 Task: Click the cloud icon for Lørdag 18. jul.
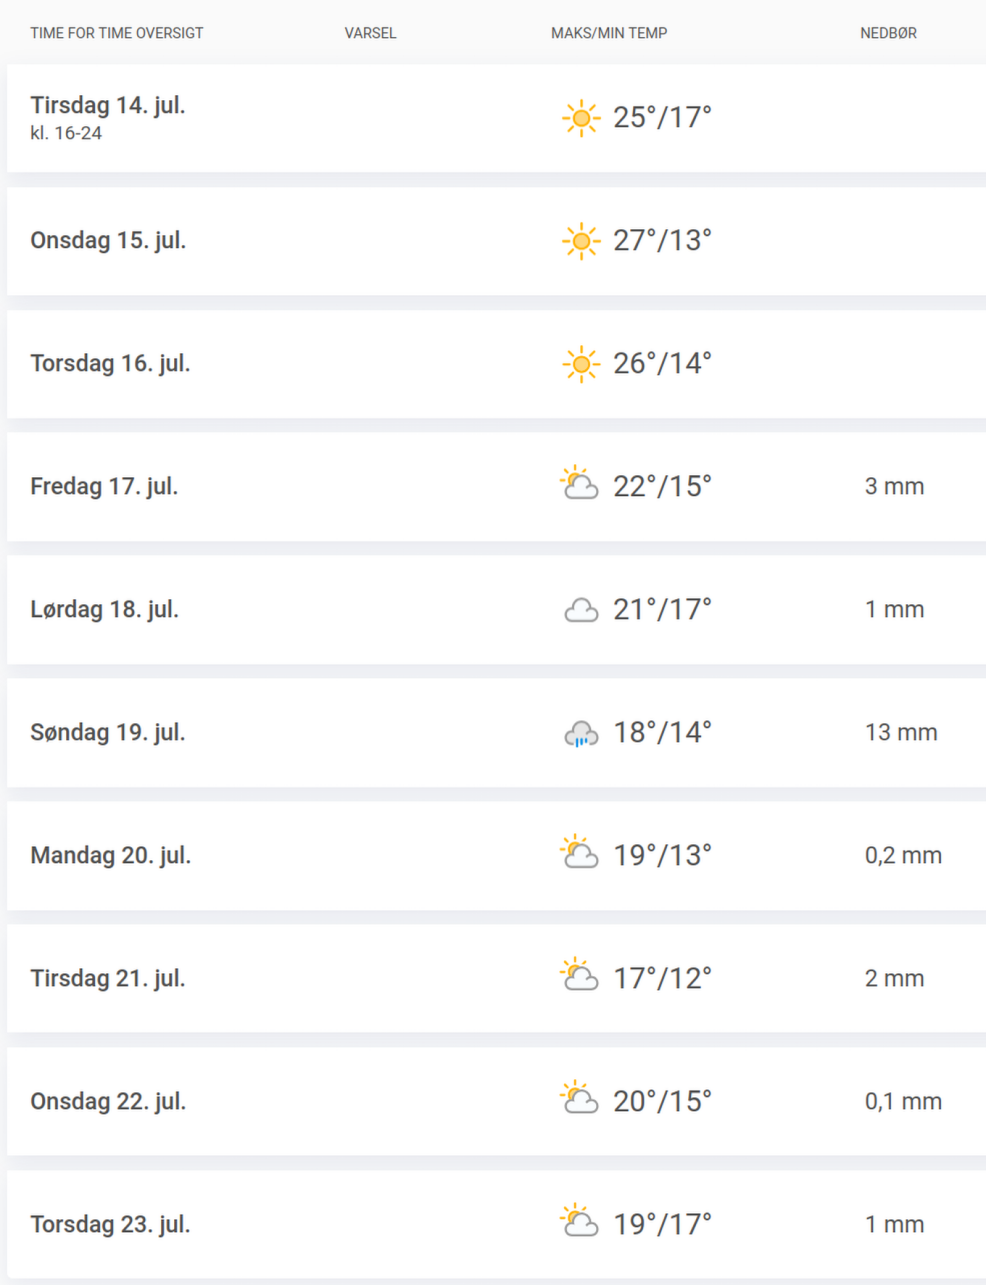[x=581, y=609]
